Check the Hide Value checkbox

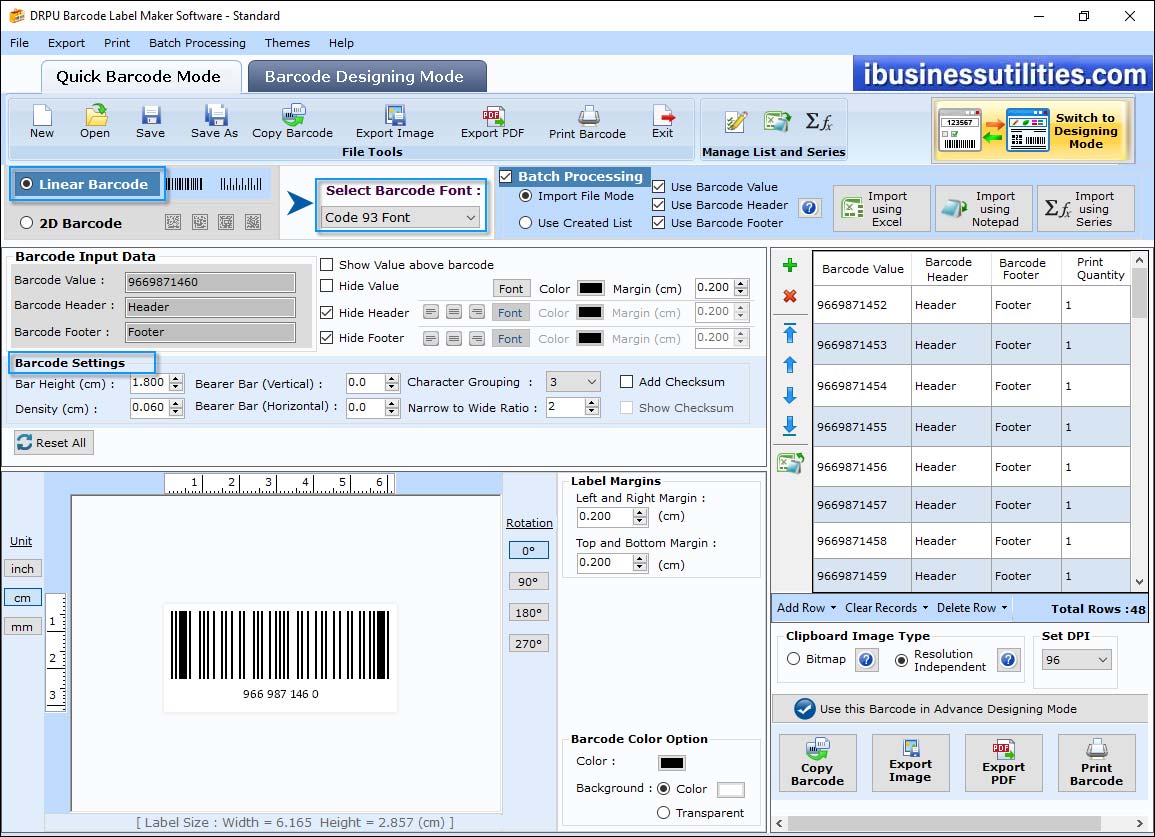pyautogui.click(x=326, y=286)
